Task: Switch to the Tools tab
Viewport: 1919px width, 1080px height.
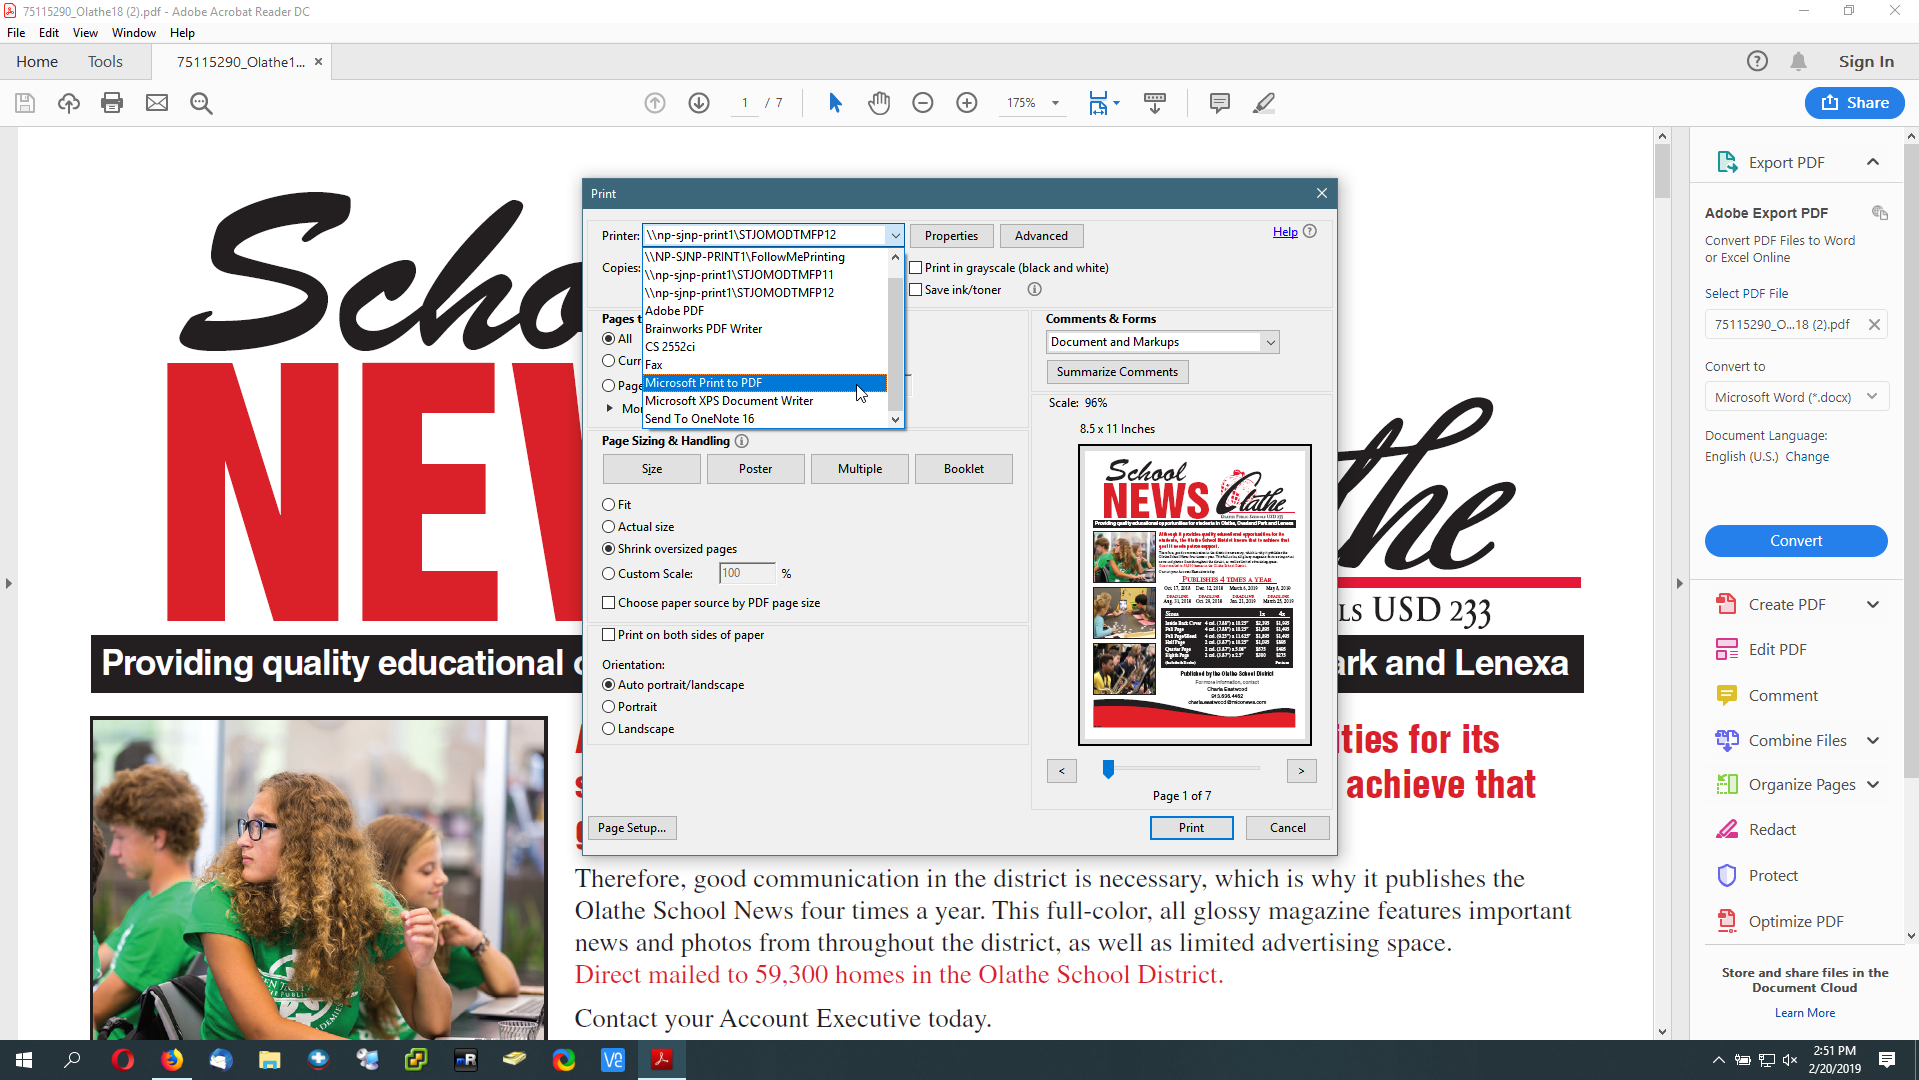Action: coord(105,62)
